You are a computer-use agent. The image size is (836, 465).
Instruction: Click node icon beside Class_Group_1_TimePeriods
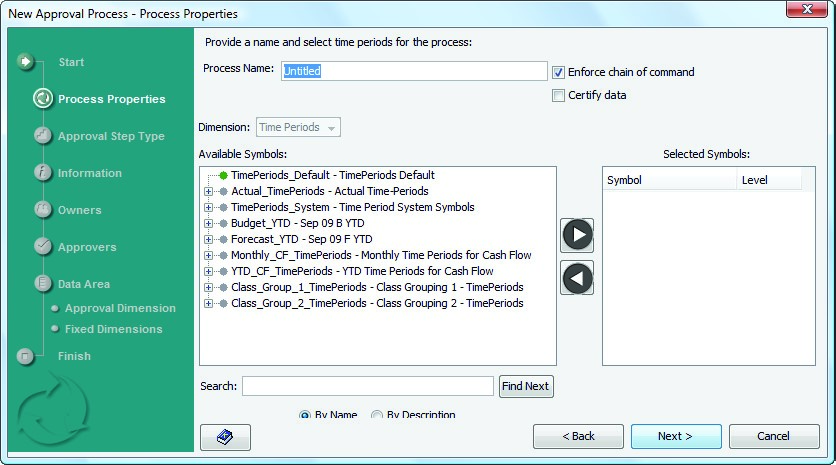pos(223,287)
